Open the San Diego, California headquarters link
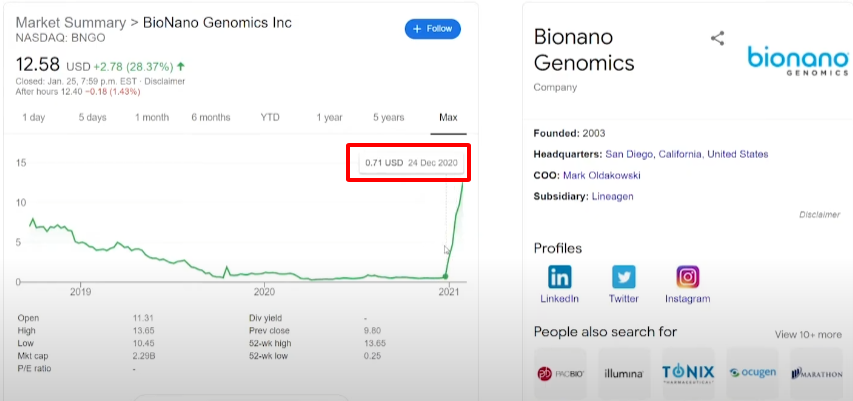The image size is (853, 401). point(687,154)
